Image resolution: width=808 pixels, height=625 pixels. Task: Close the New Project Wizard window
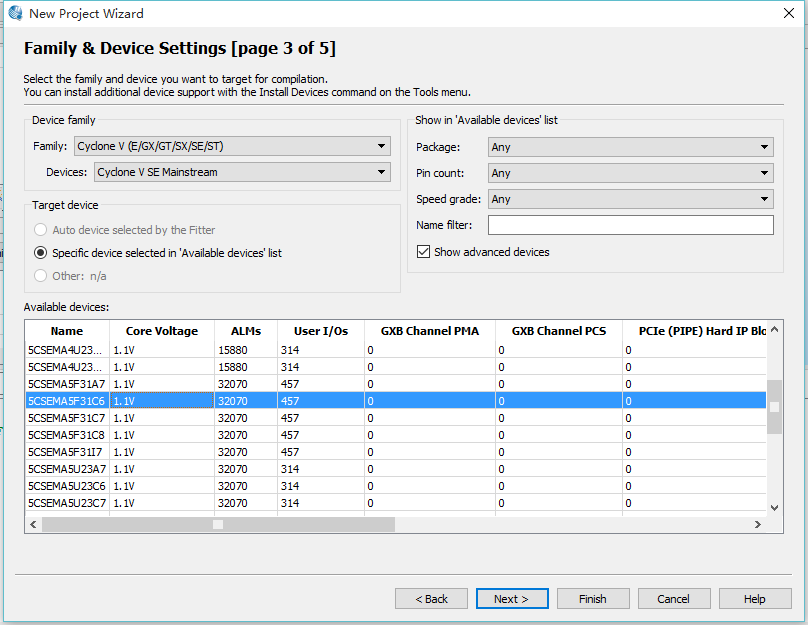click(788, 13)
